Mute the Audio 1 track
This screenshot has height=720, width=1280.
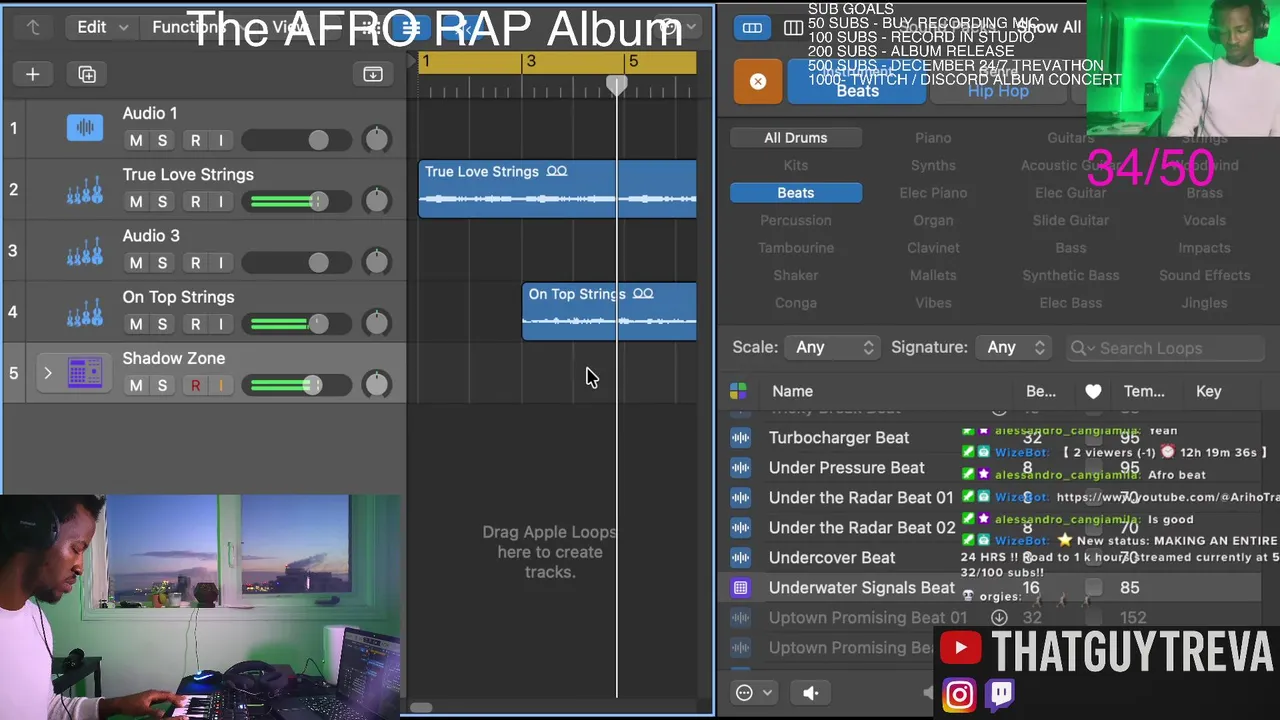click(136, 140)
